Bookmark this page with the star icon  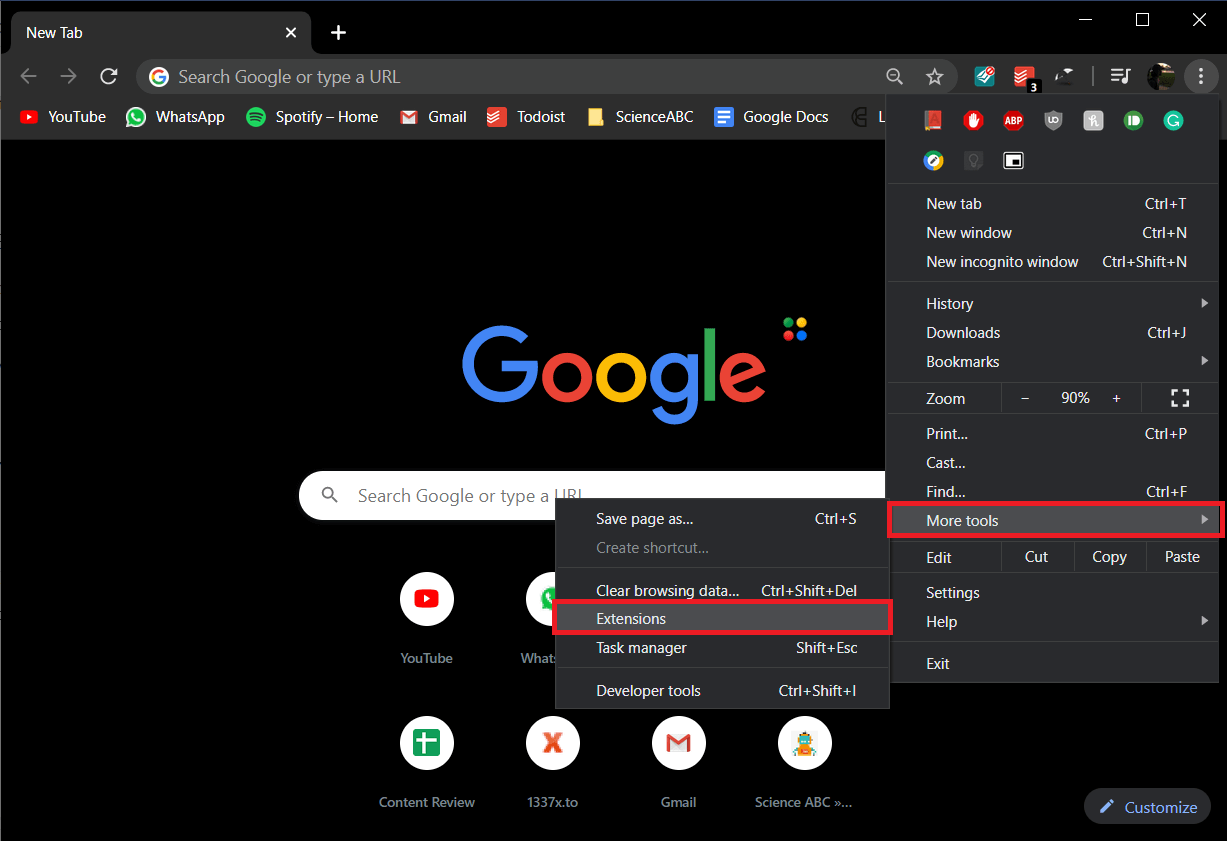(935, 76)
